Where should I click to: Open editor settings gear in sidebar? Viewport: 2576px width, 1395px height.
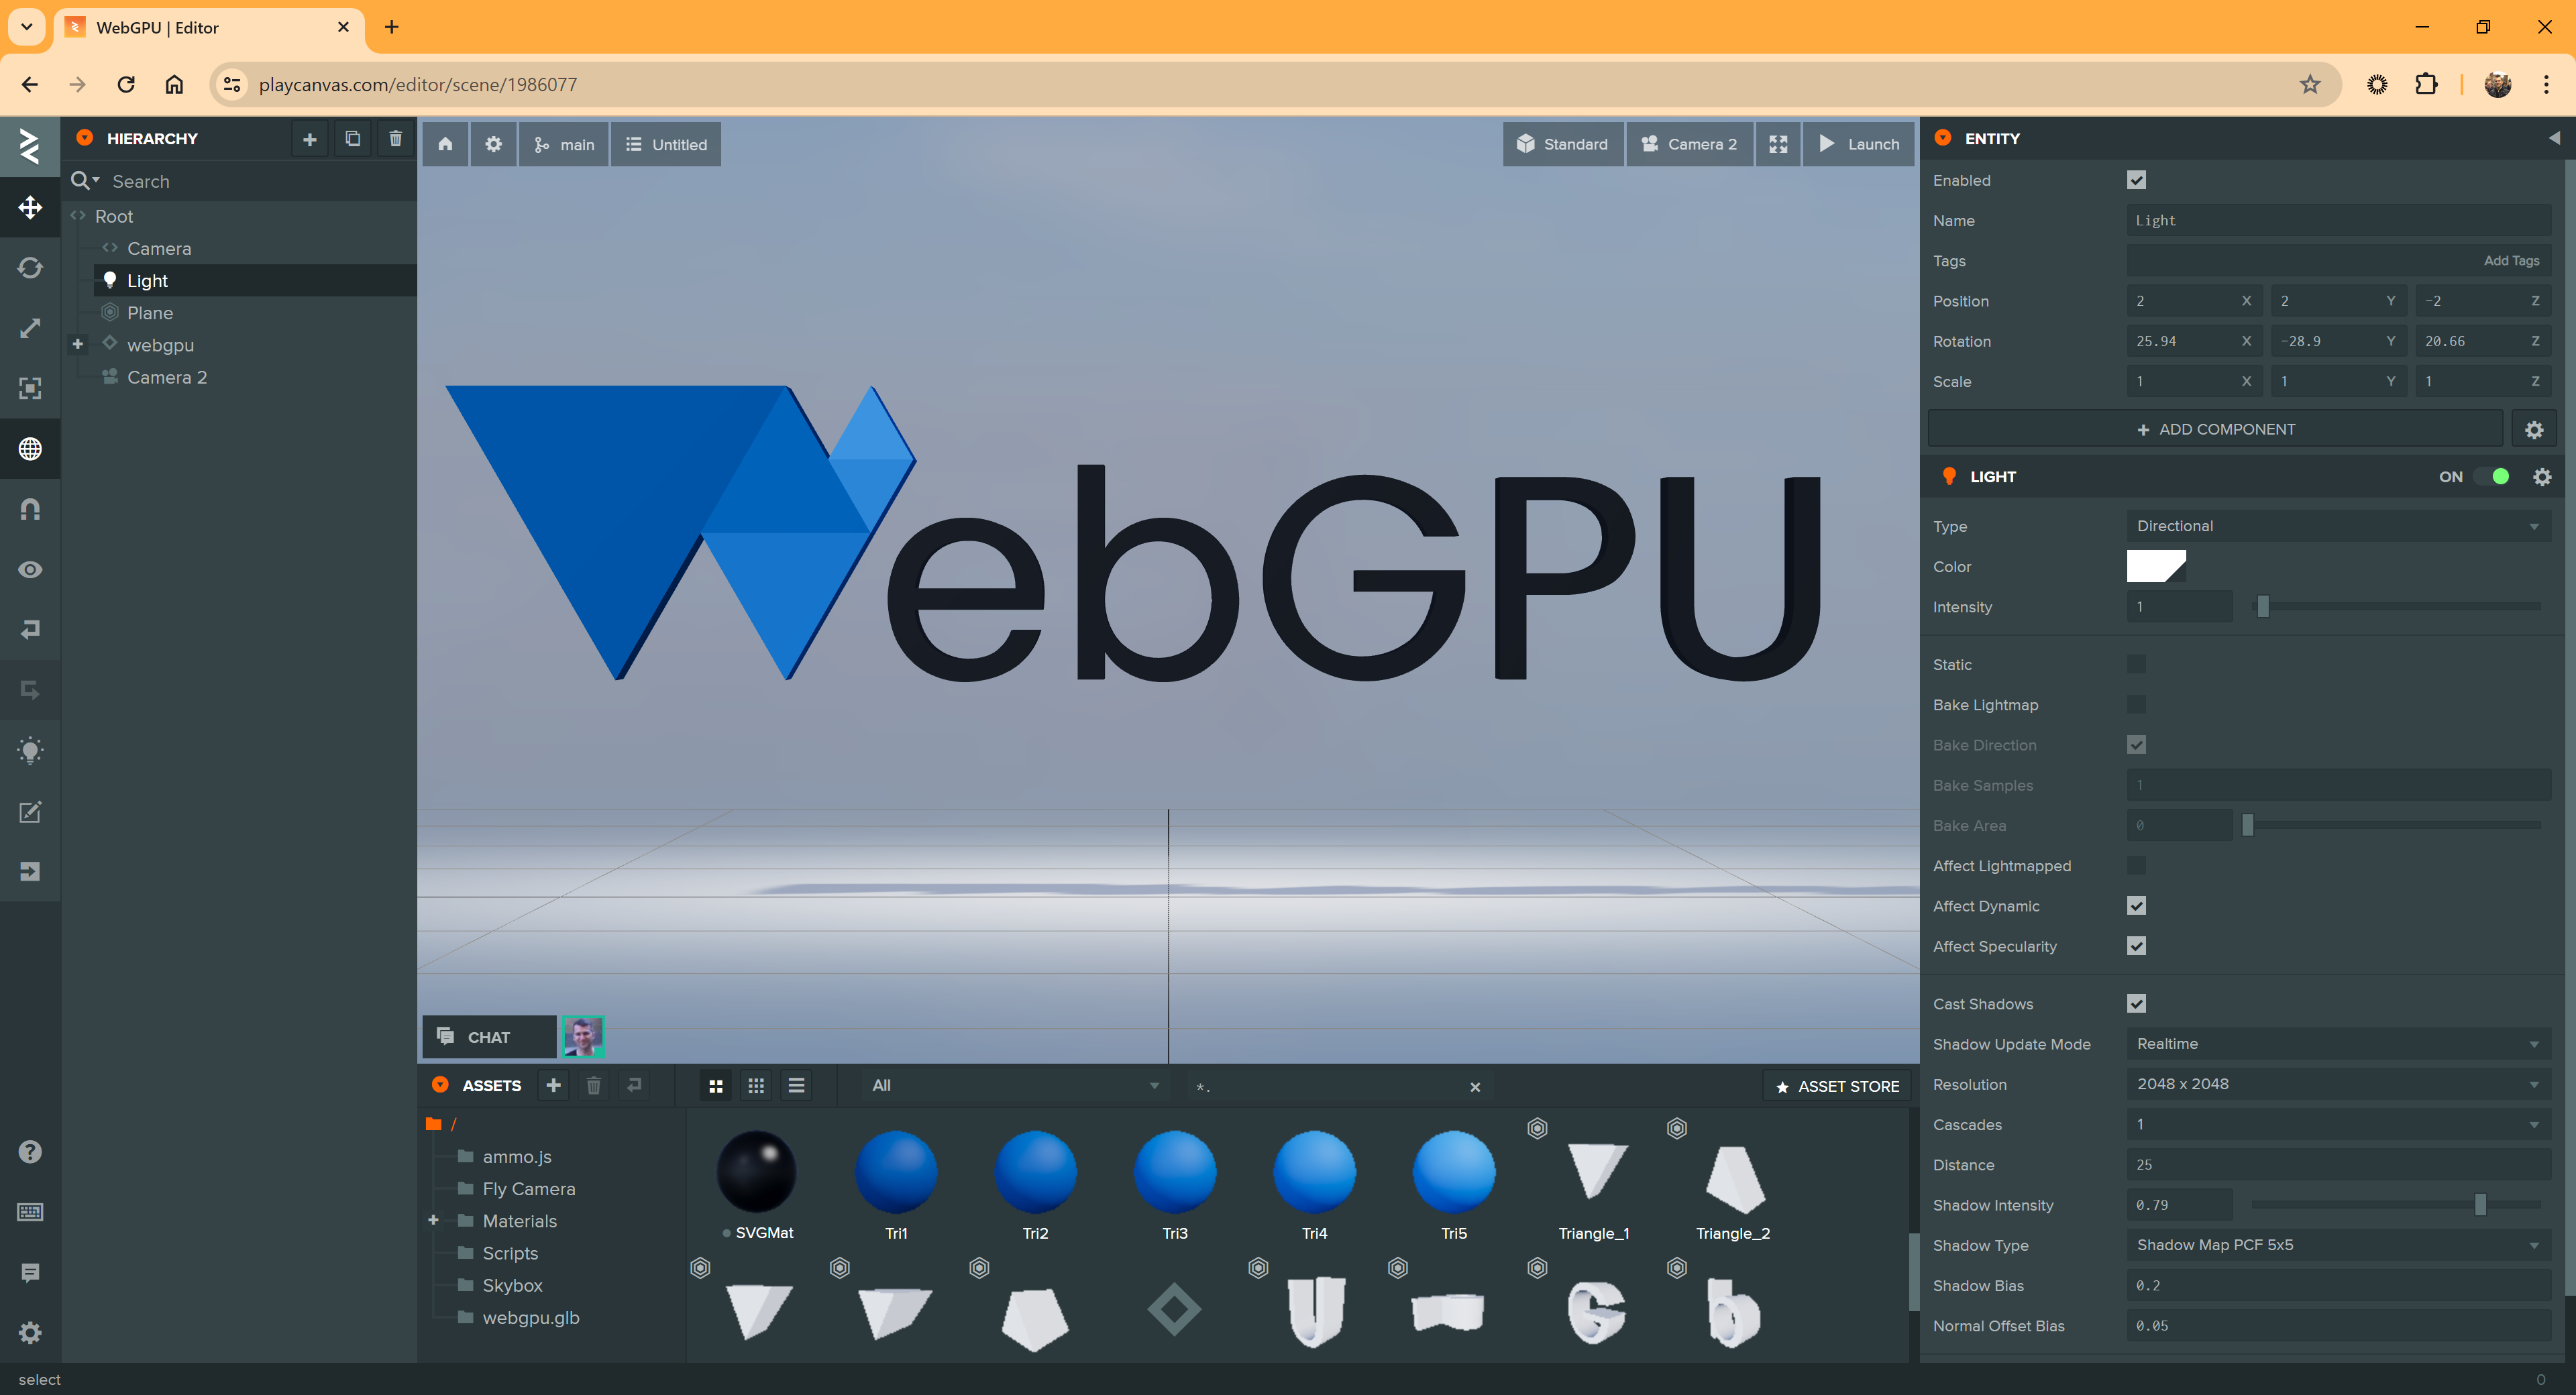pyautogui.click(x=30, y=1332)
